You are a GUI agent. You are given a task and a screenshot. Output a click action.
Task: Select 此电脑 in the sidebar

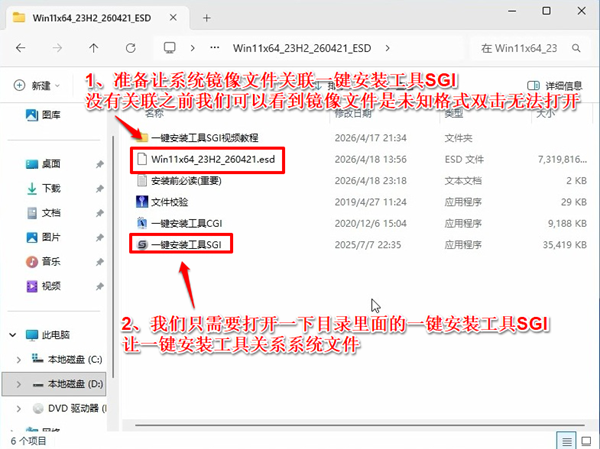click(48, 335)
